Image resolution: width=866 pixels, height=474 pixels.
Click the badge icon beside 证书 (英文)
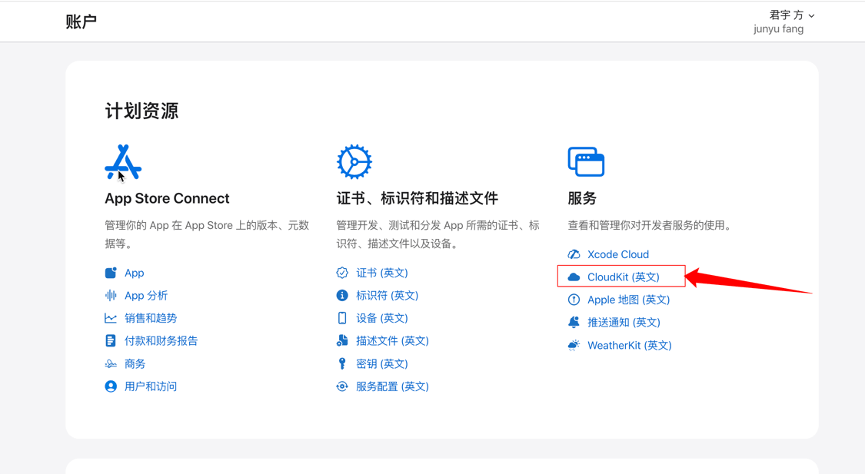tap(342, 273)
